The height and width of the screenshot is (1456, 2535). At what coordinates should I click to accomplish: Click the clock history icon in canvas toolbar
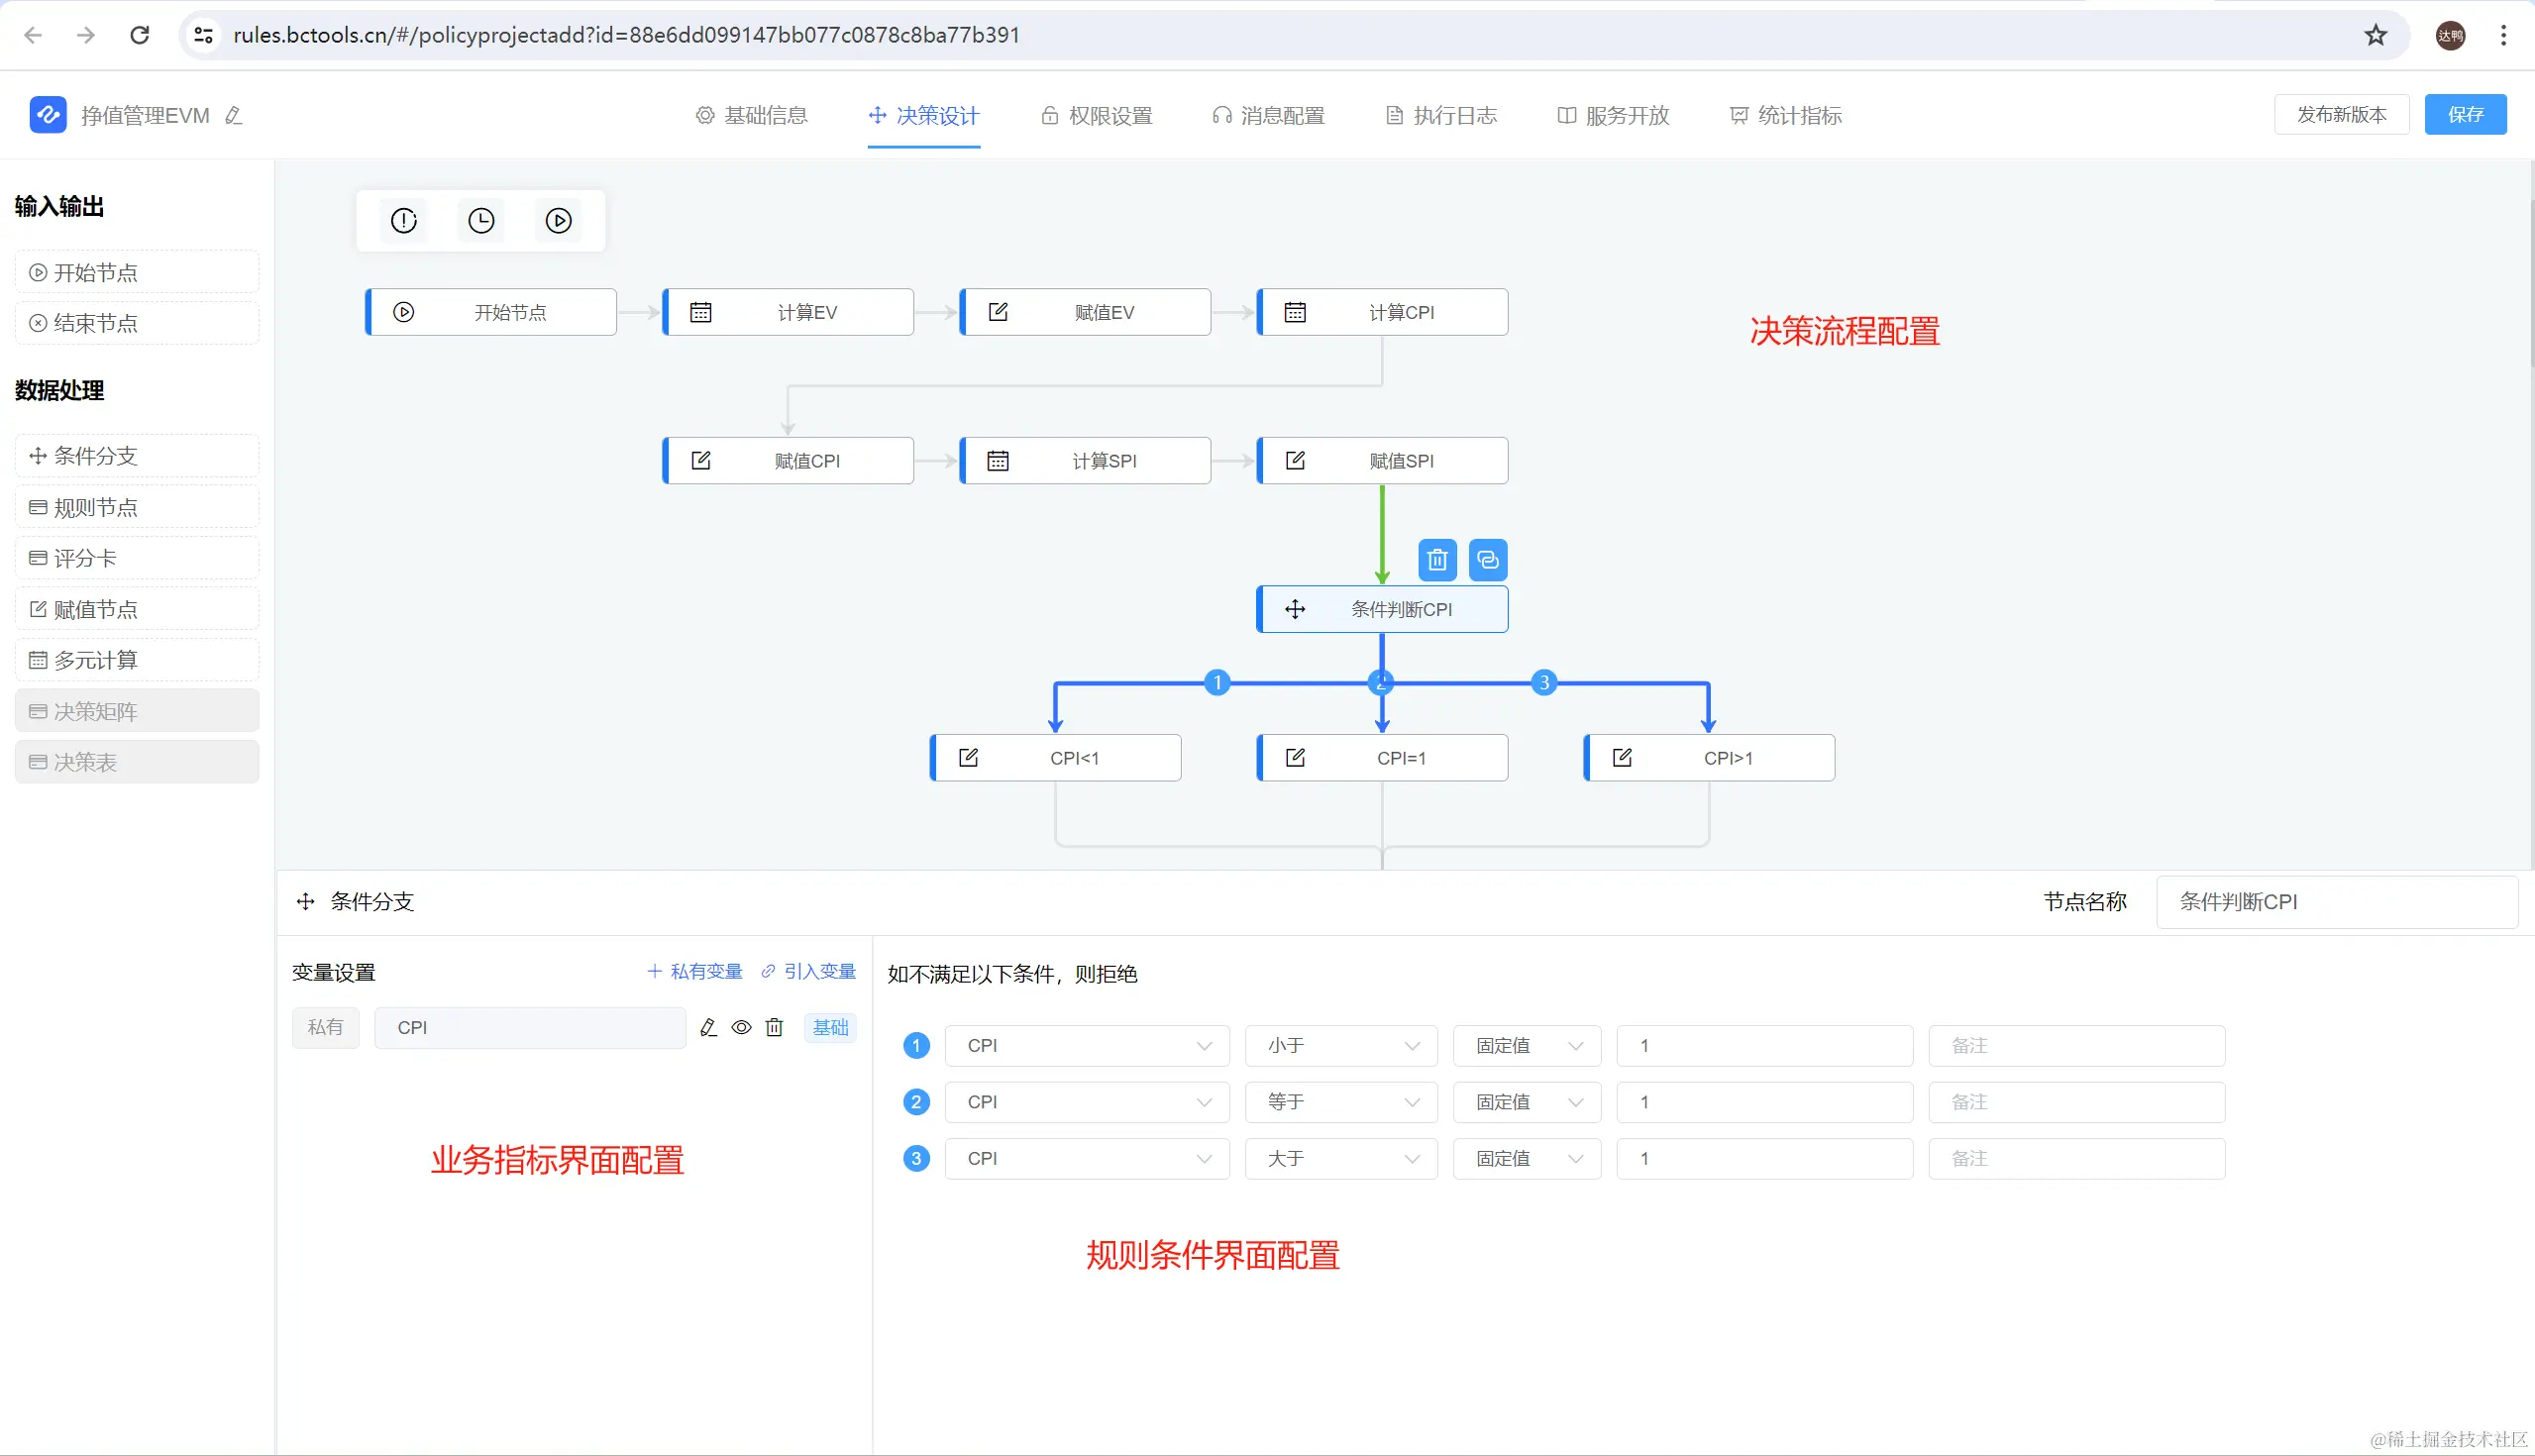tap(481, 221)
